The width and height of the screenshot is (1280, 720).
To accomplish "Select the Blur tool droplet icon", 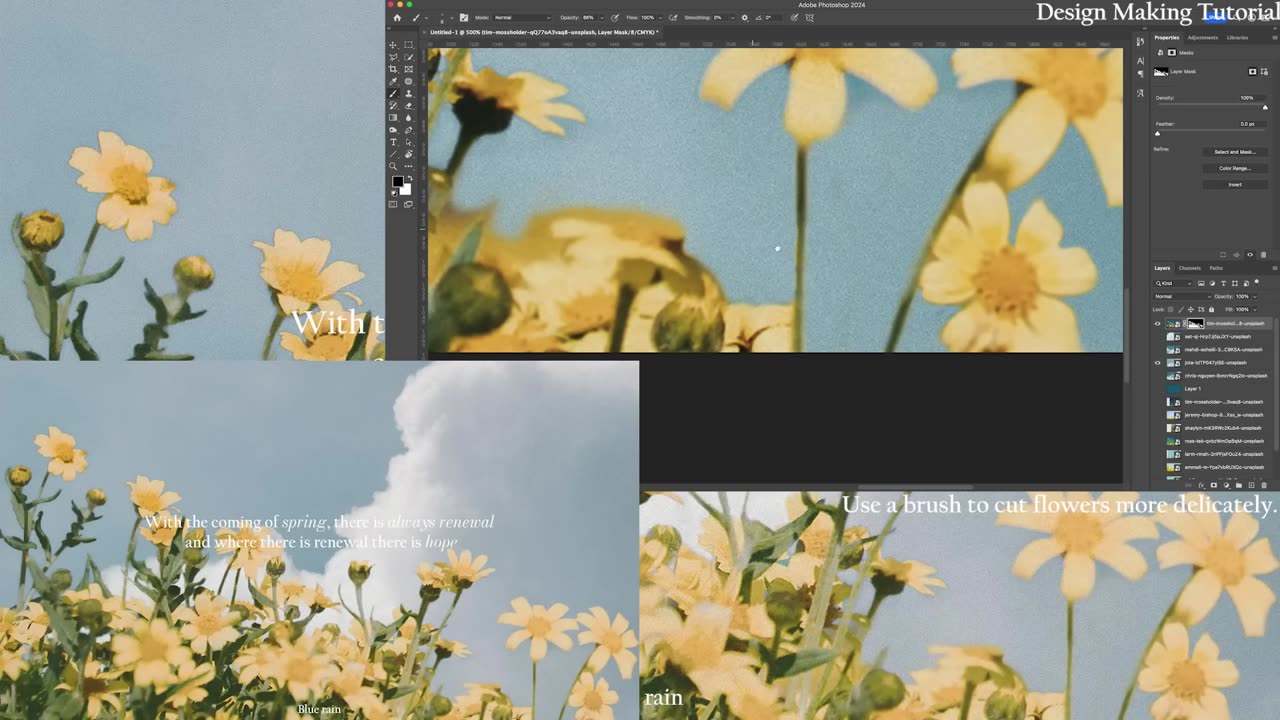I will tap(408, 117).
